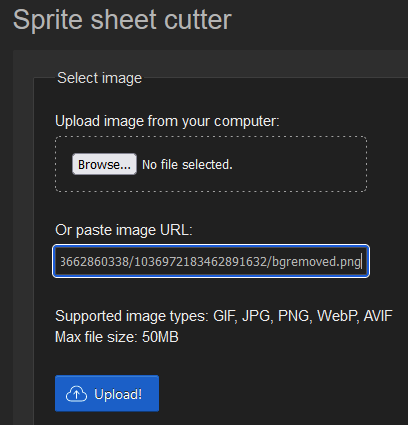408x425 pixels.
Task: Click the 'Sprite sheet cutter' heading
Action: click(122, 20)
